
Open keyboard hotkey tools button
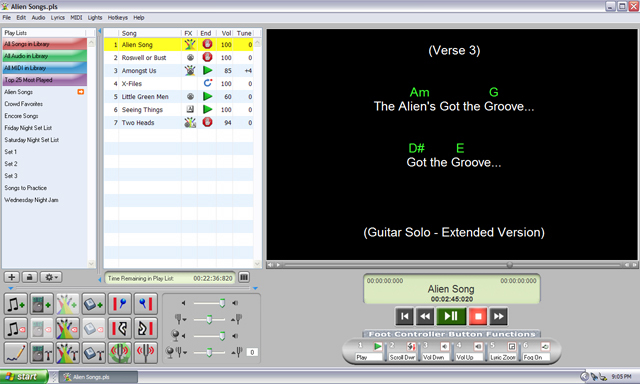(93, 353)
